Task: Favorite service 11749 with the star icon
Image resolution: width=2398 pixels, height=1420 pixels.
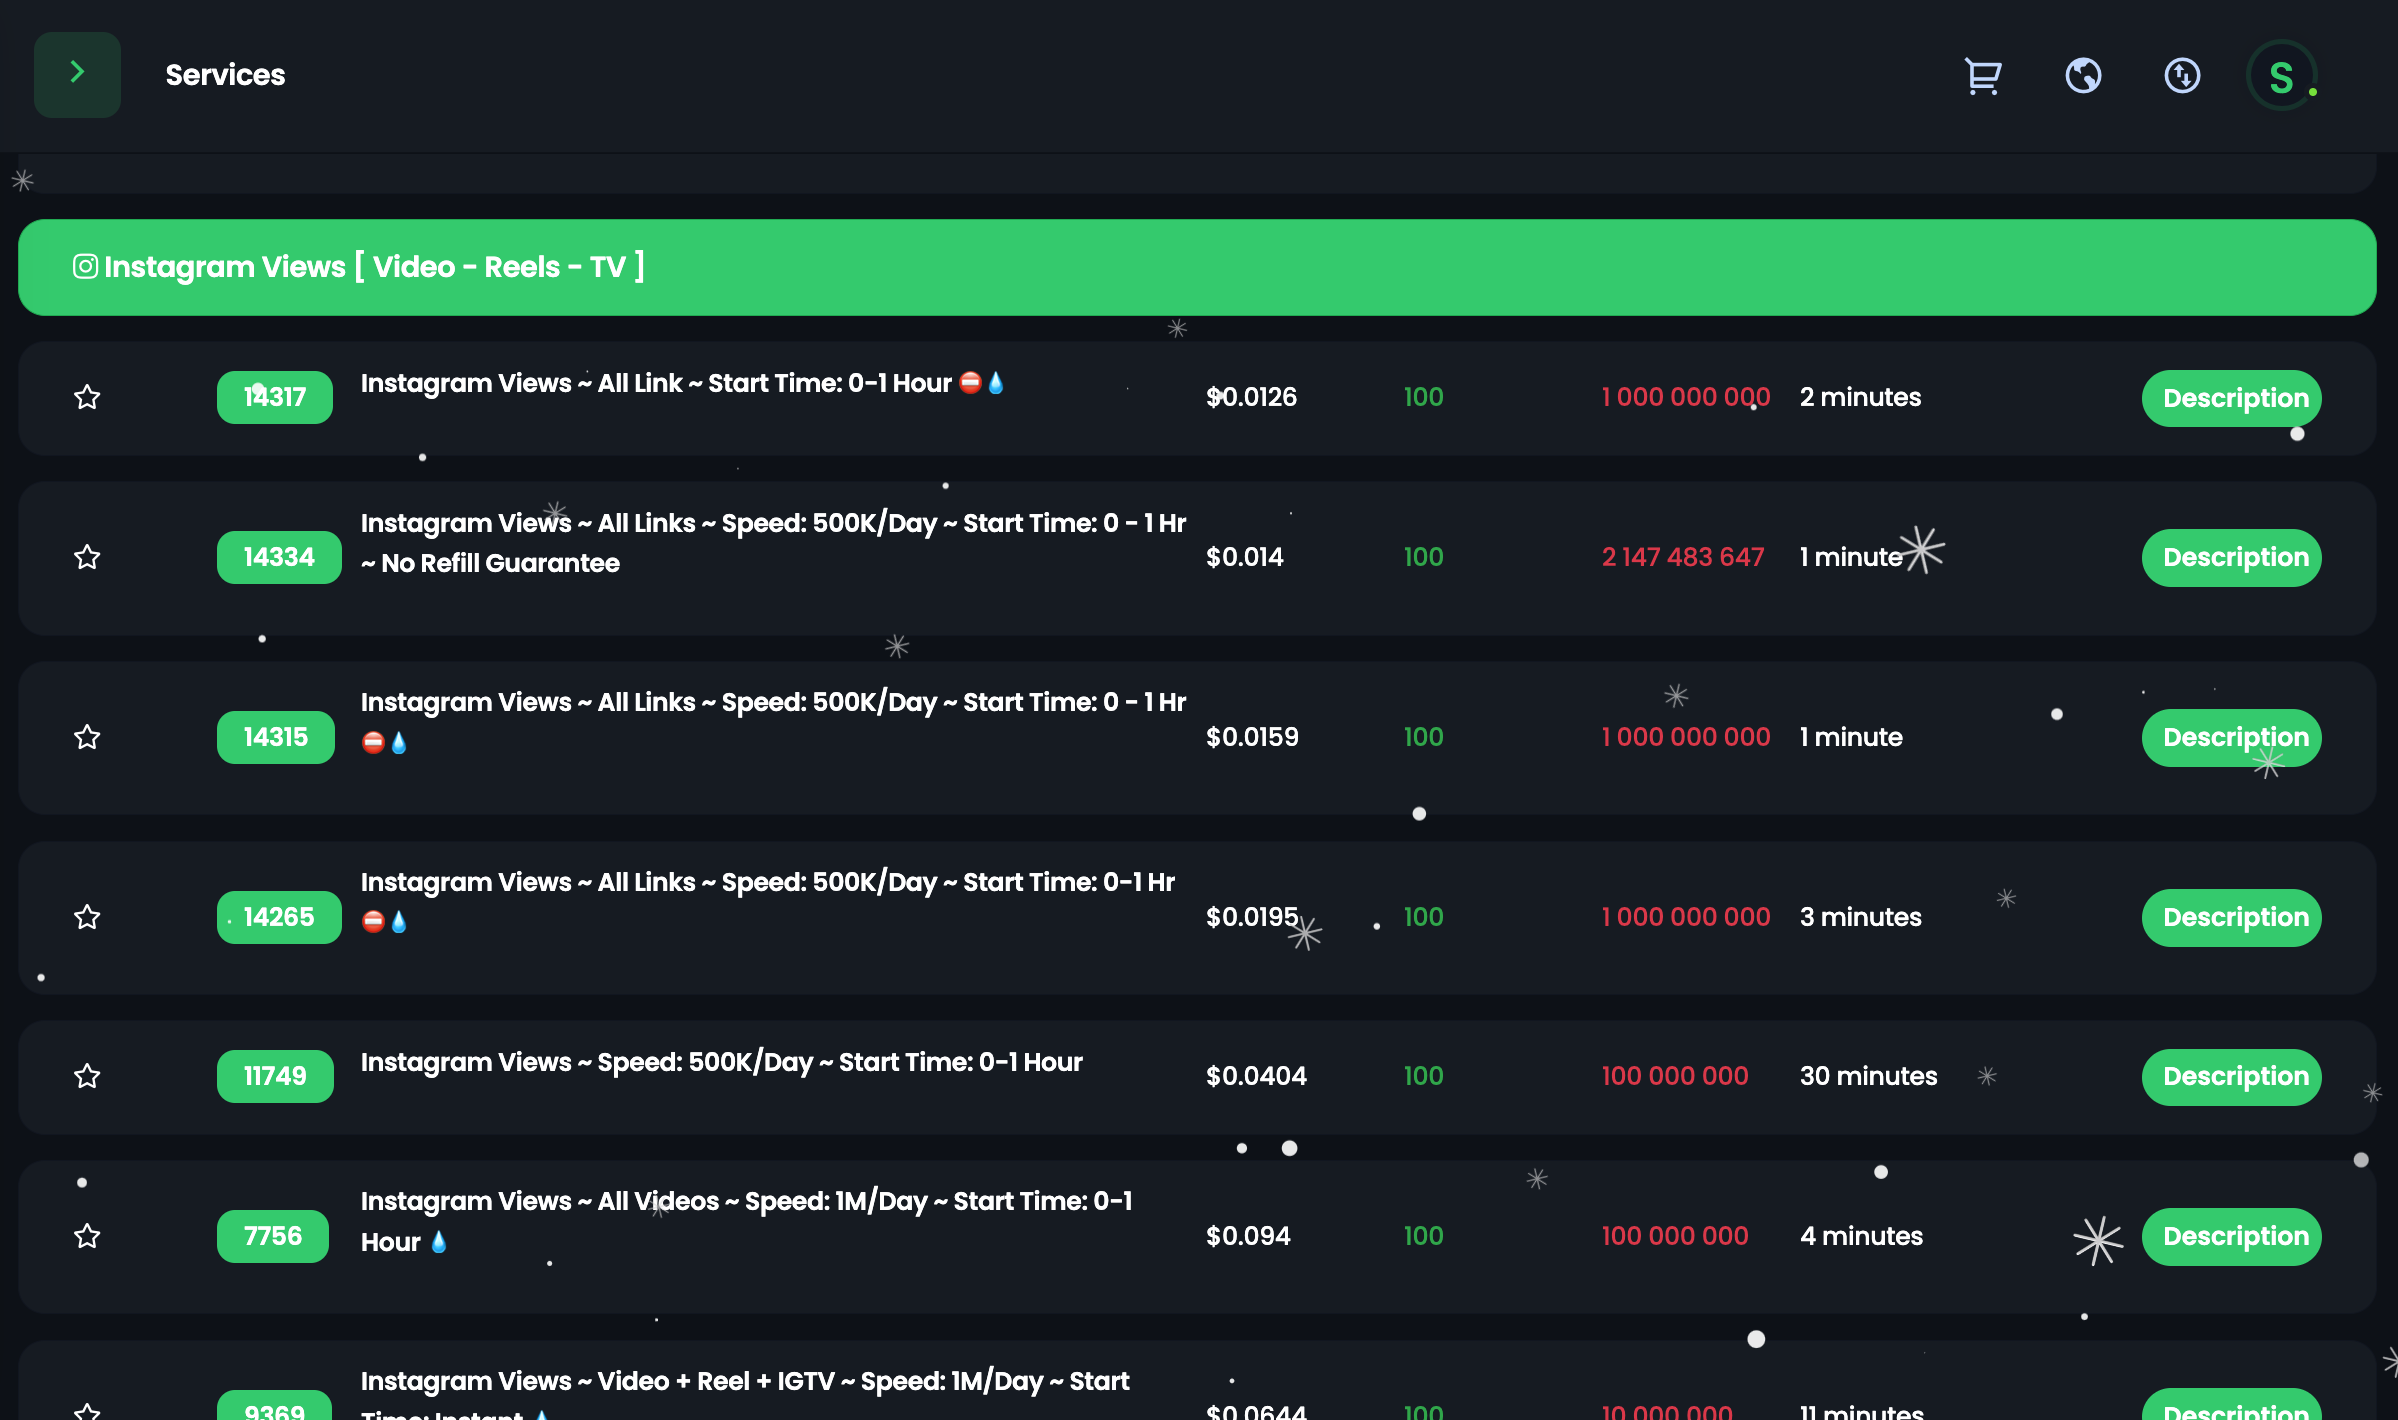Action: point(88,1076)
